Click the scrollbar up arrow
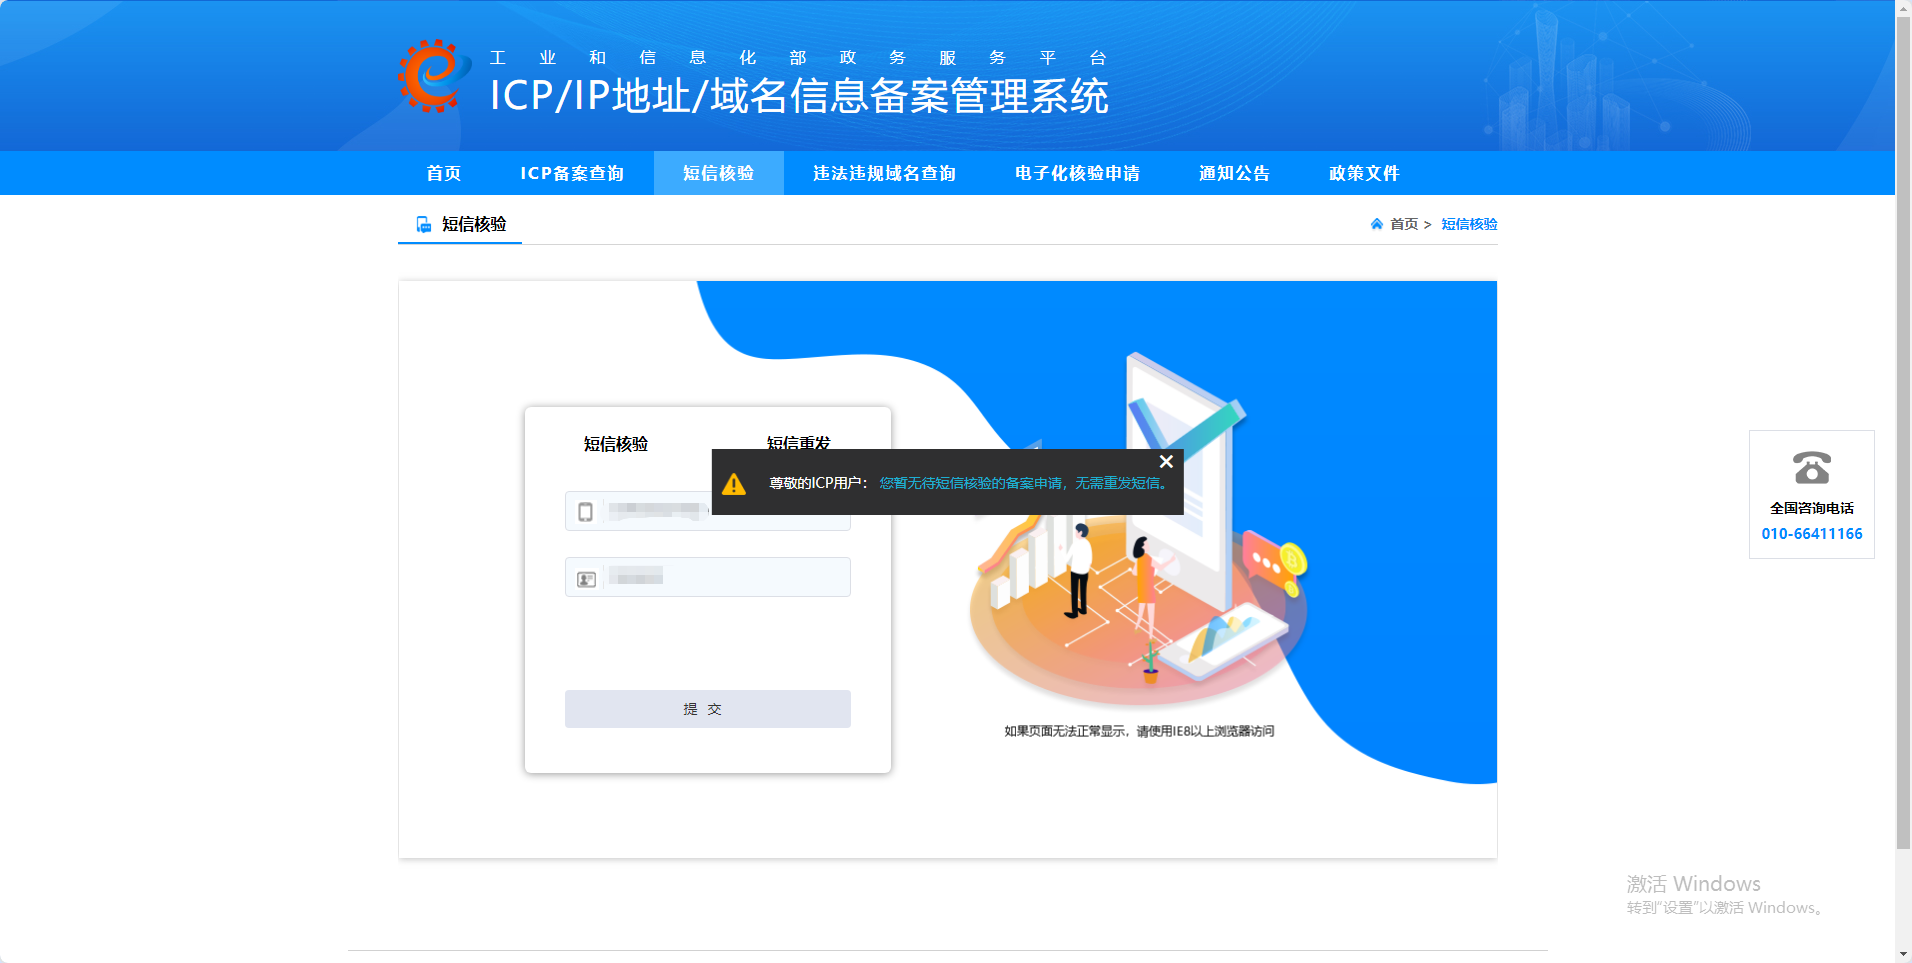 point(1903,8)
